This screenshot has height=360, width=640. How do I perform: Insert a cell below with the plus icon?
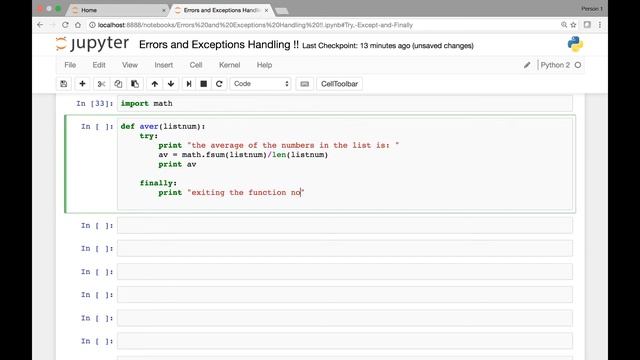(82, 84)
